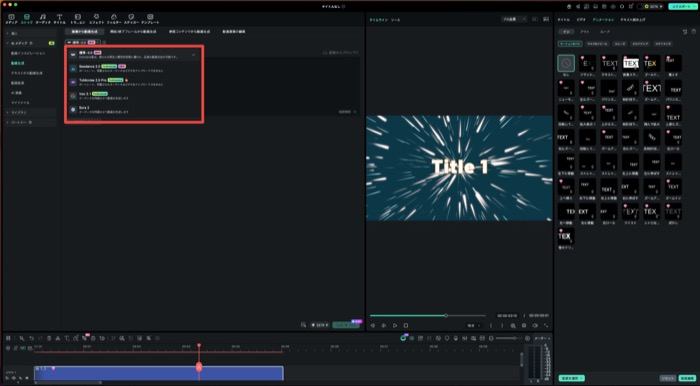The height and width of the screenshot is (386, 700).
Task: Switch to the Title tab in properties panel
Action: coord(563,20)
